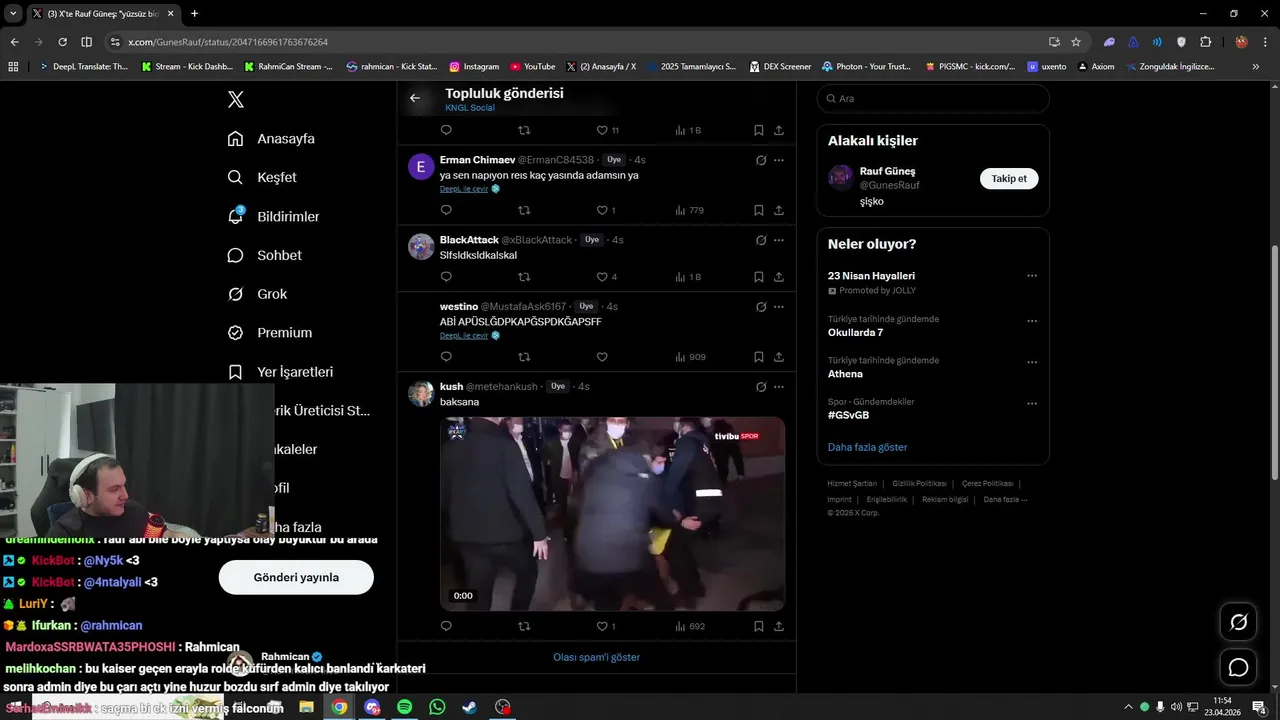Open more options for Athena trend
The image size is (1280, 720).
click(x=1032, y=362)
